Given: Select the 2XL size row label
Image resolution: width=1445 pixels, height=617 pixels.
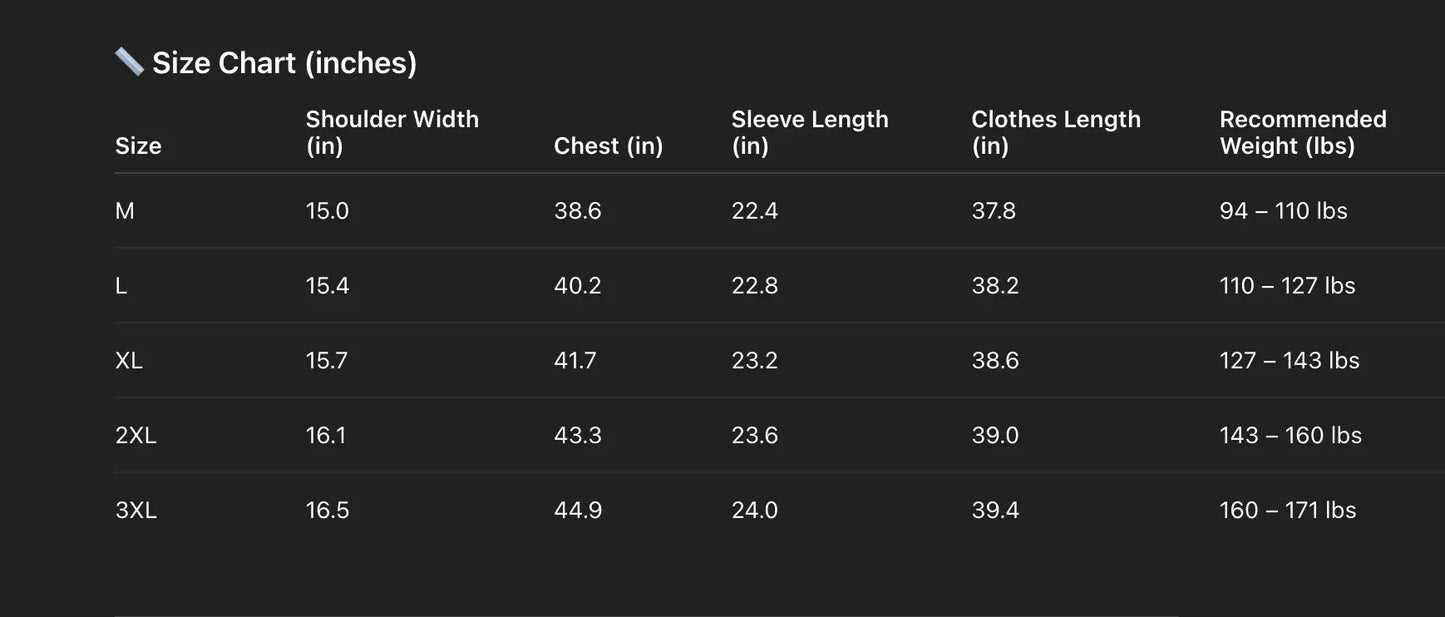Looking at the screenshot, I should (x=136, y=436).
